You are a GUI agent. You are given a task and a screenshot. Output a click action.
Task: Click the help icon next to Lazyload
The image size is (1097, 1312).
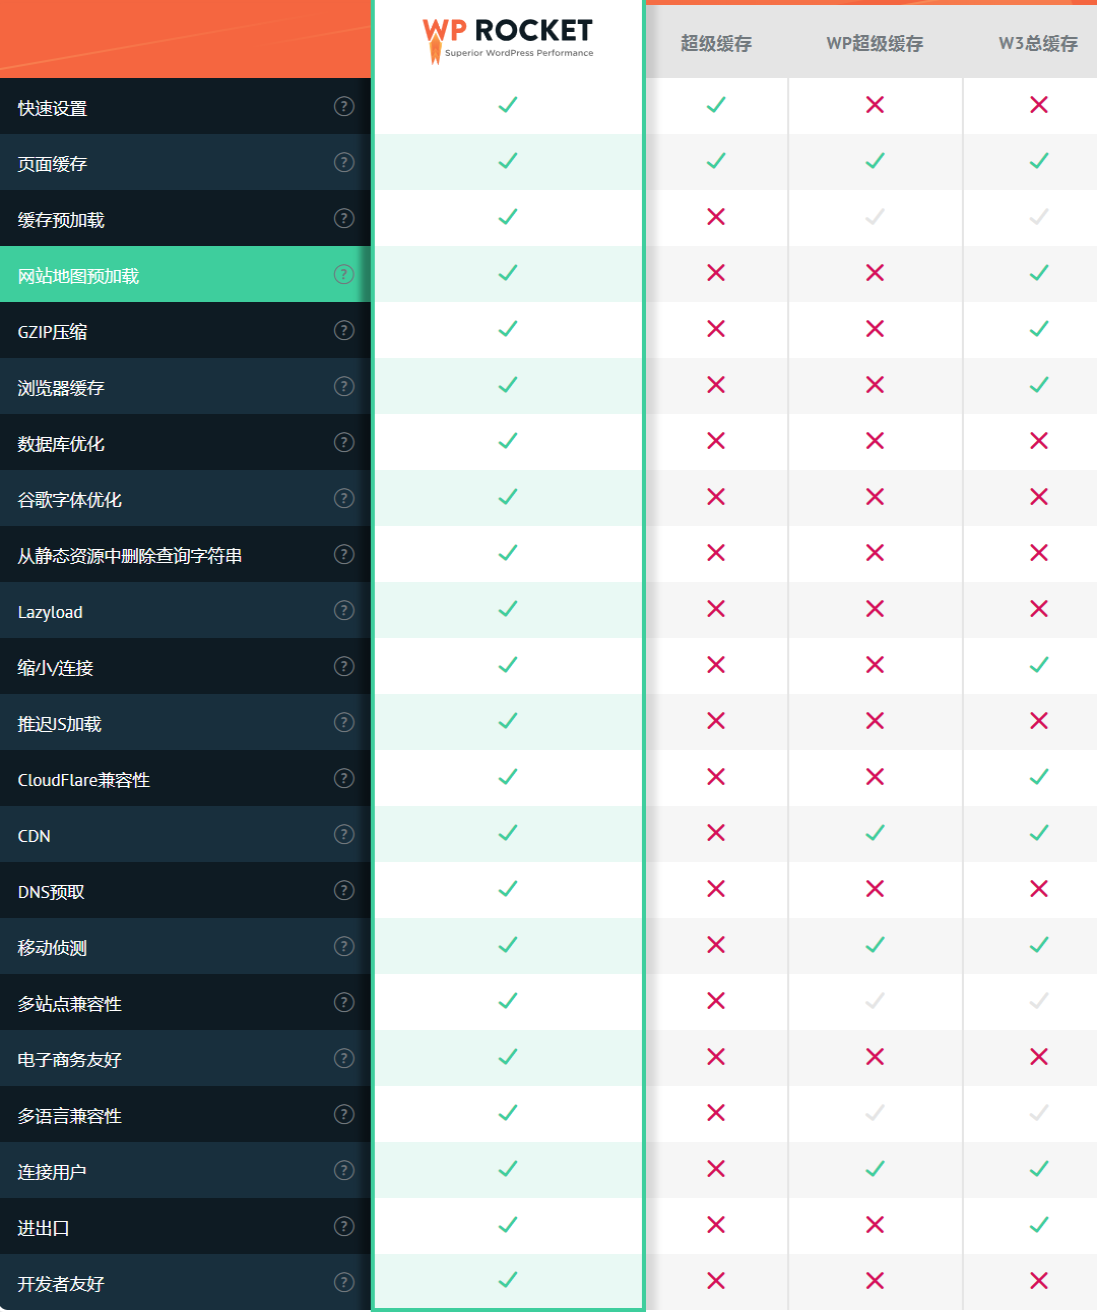[344, 610]
